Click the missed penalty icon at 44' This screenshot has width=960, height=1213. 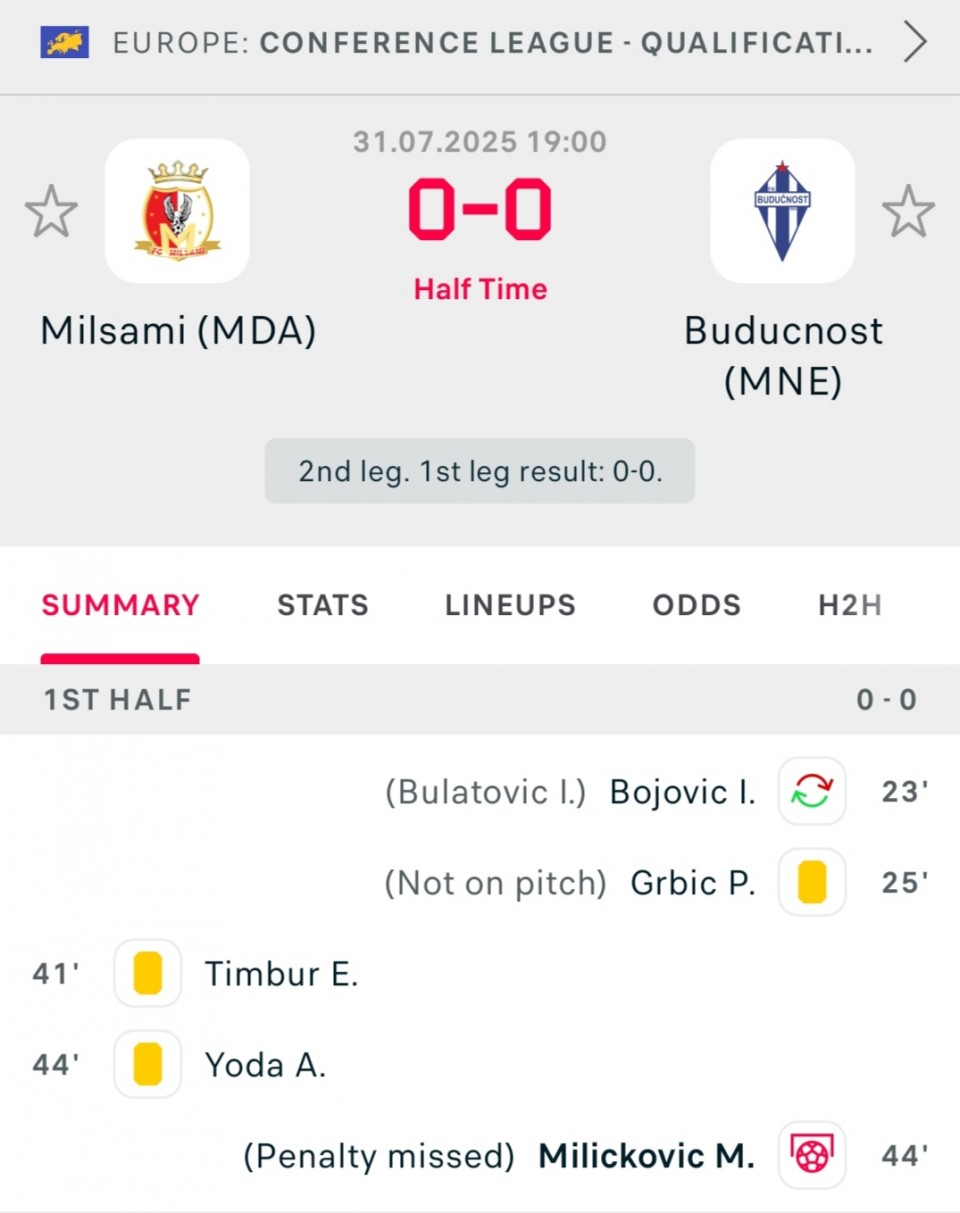[812, 1155]
